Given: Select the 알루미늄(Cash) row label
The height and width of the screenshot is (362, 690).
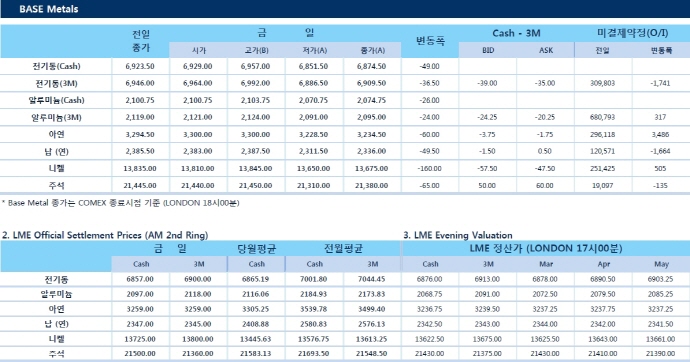Looking at the screenshot, I should 56,100.
